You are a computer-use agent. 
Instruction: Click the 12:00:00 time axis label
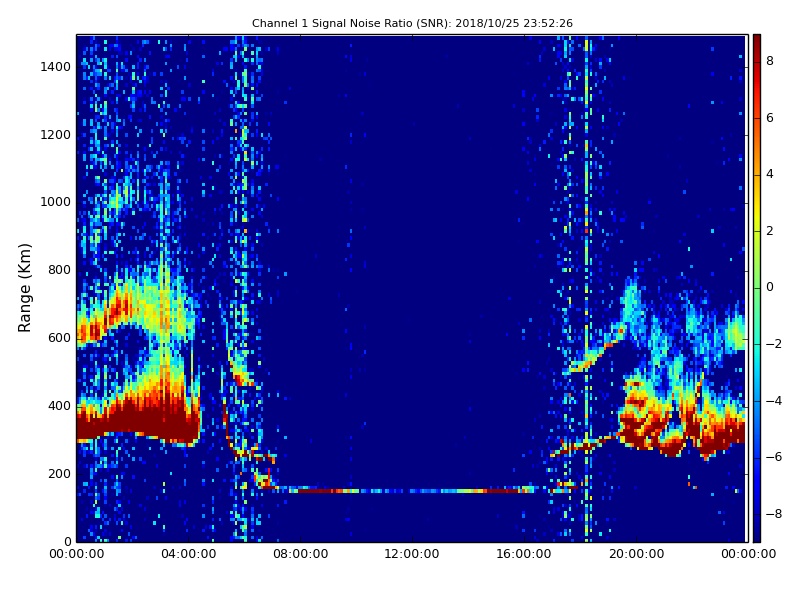412,554
